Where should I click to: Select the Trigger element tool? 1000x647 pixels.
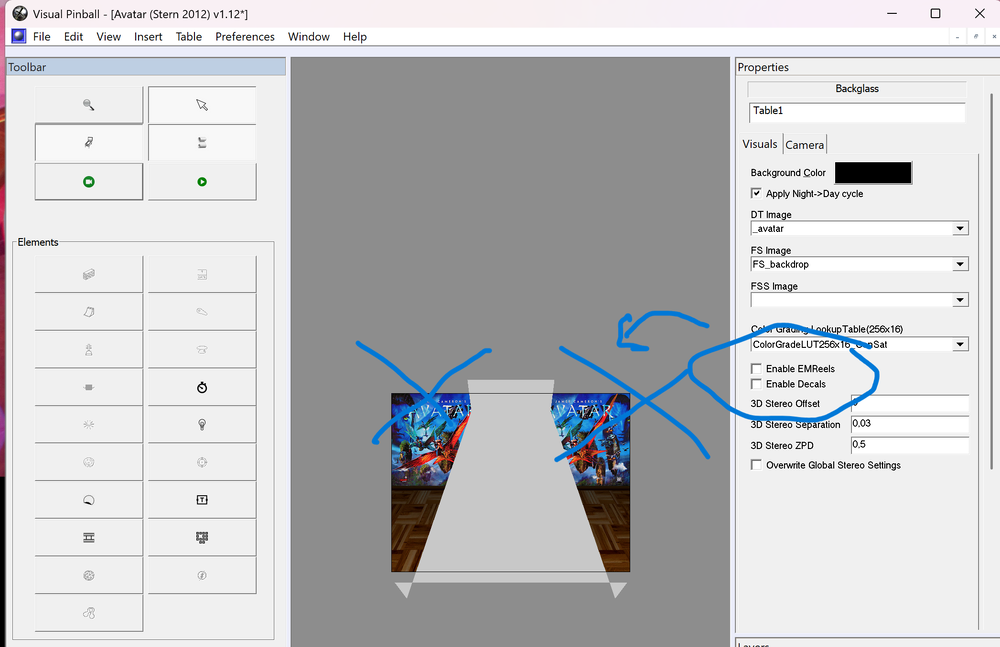89,425
